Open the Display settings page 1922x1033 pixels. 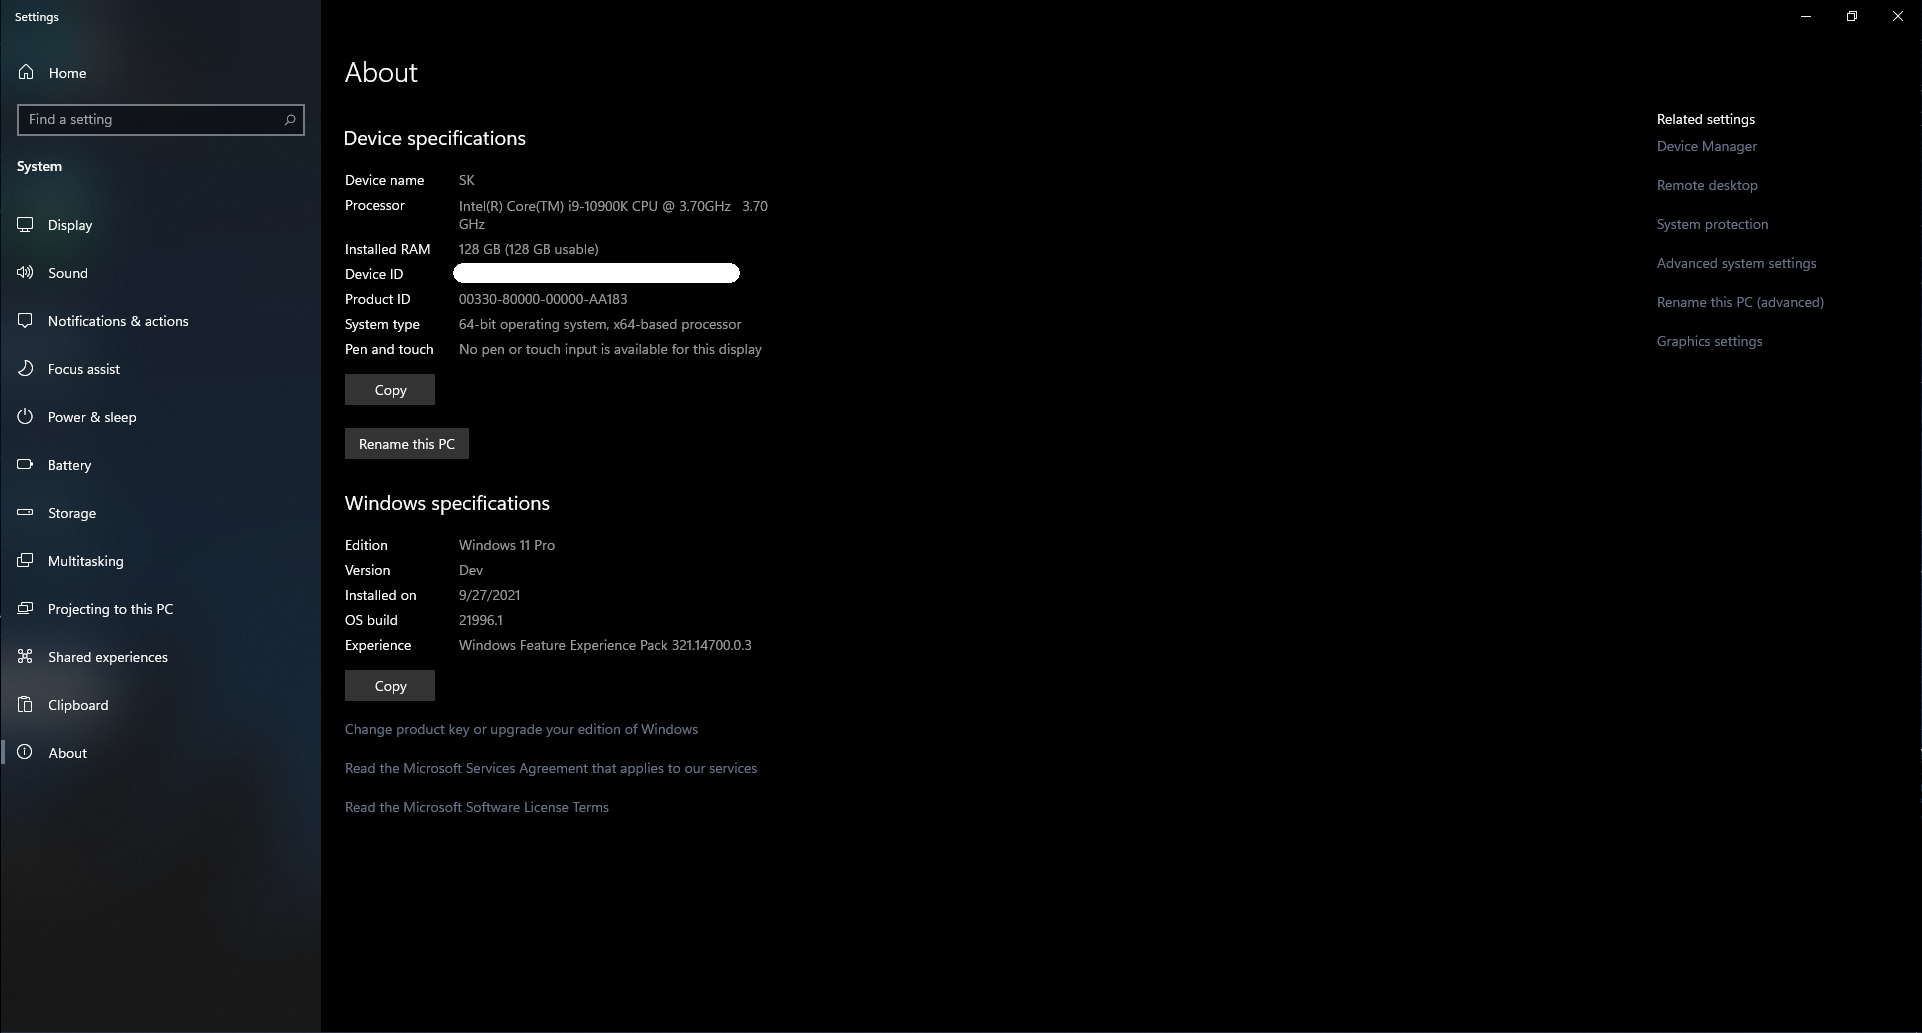pos(160,225)
